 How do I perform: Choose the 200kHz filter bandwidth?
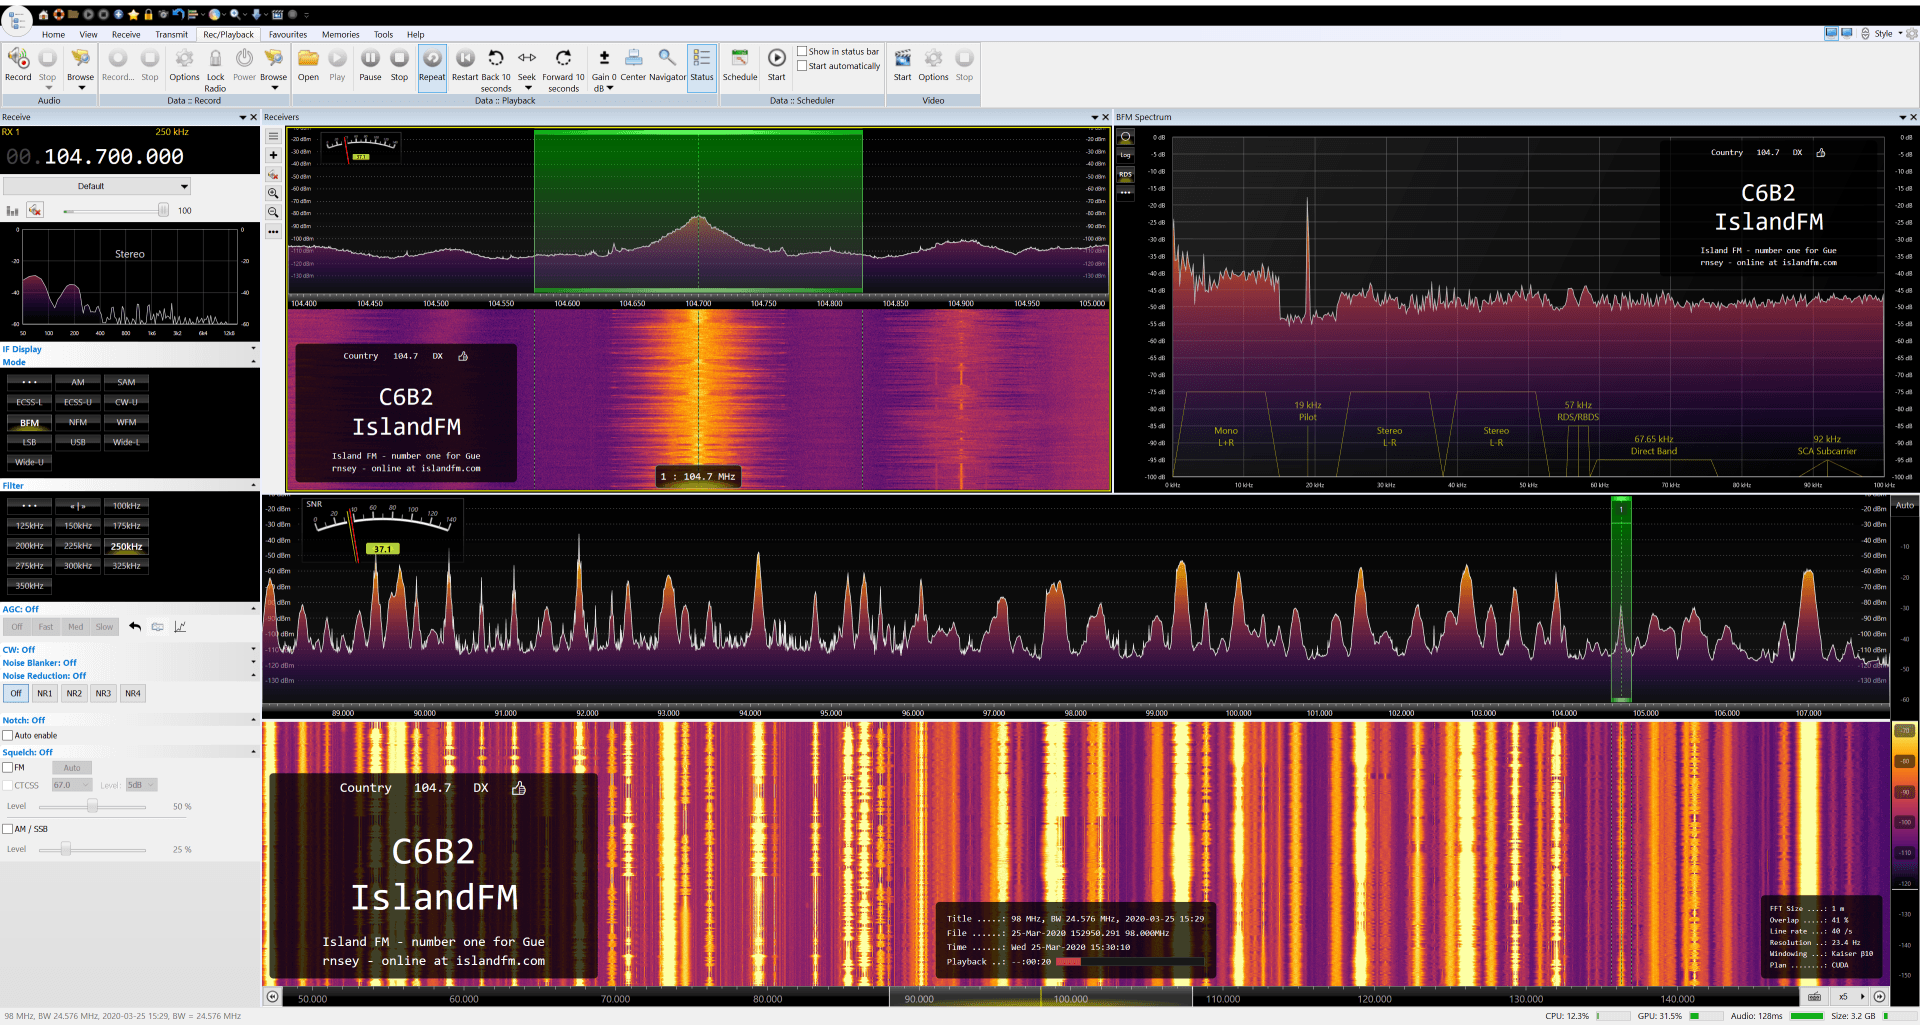[30, 546]
